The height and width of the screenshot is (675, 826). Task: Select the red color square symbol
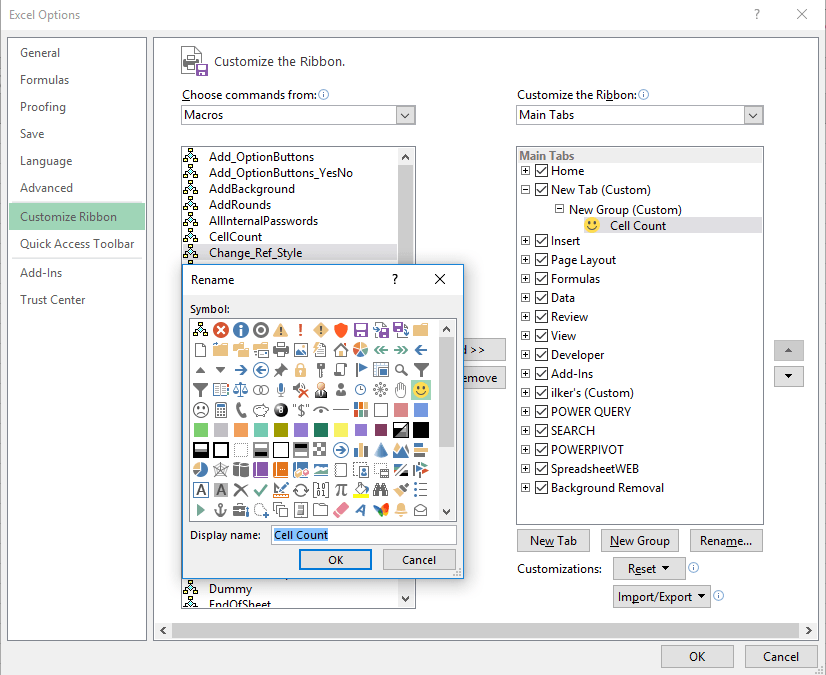click(x=403, y=409)
